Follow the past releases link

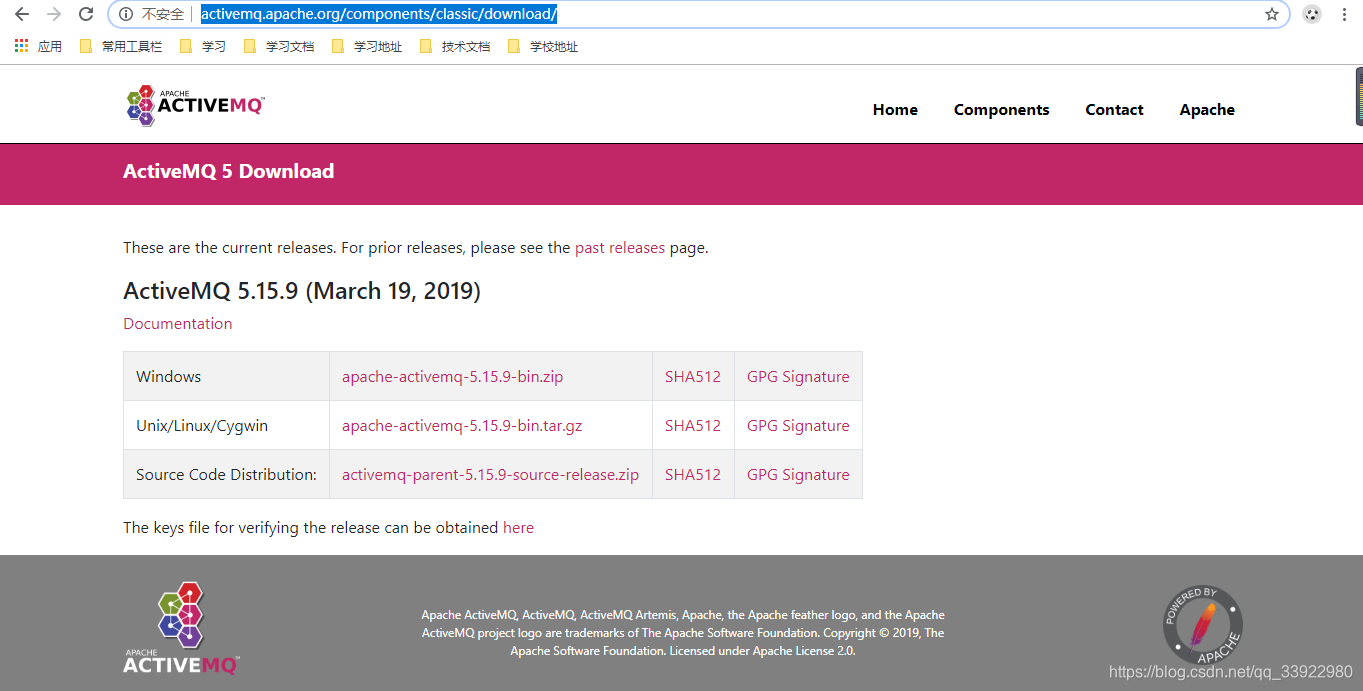620,248
